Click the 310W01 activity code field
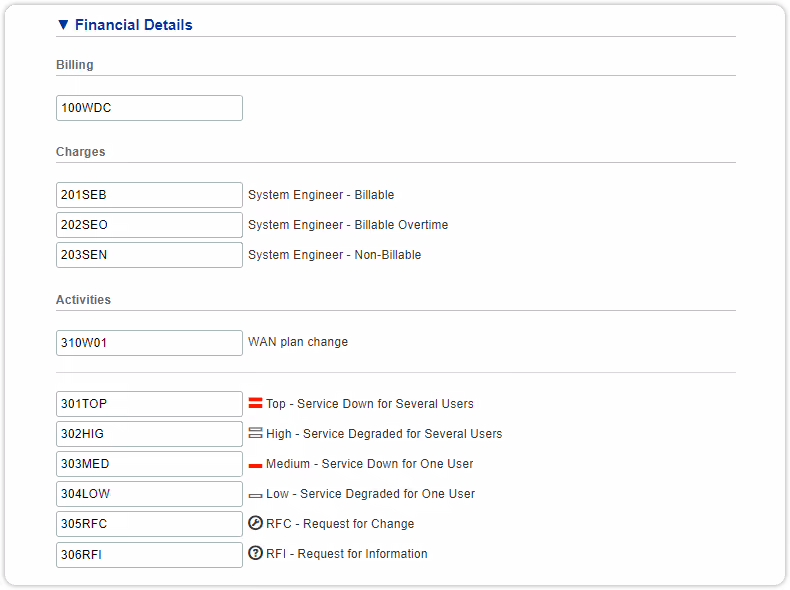The width and height of the screenshot is (790, 590). [149, 343]
